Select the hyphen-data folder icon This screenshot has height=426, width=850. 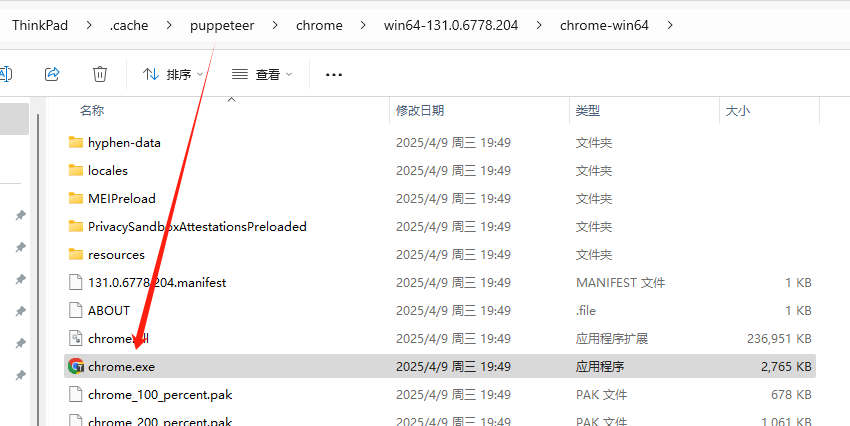coord(76,142)
